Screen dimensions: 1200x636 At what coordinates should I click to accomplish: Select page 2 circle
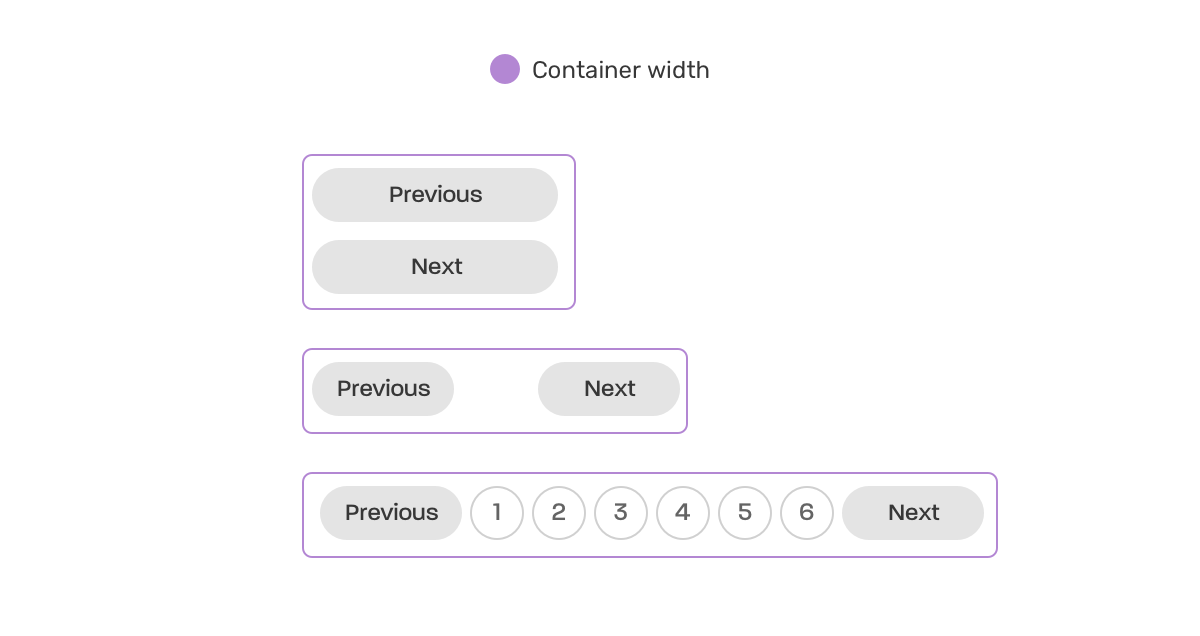coord(559,513)
